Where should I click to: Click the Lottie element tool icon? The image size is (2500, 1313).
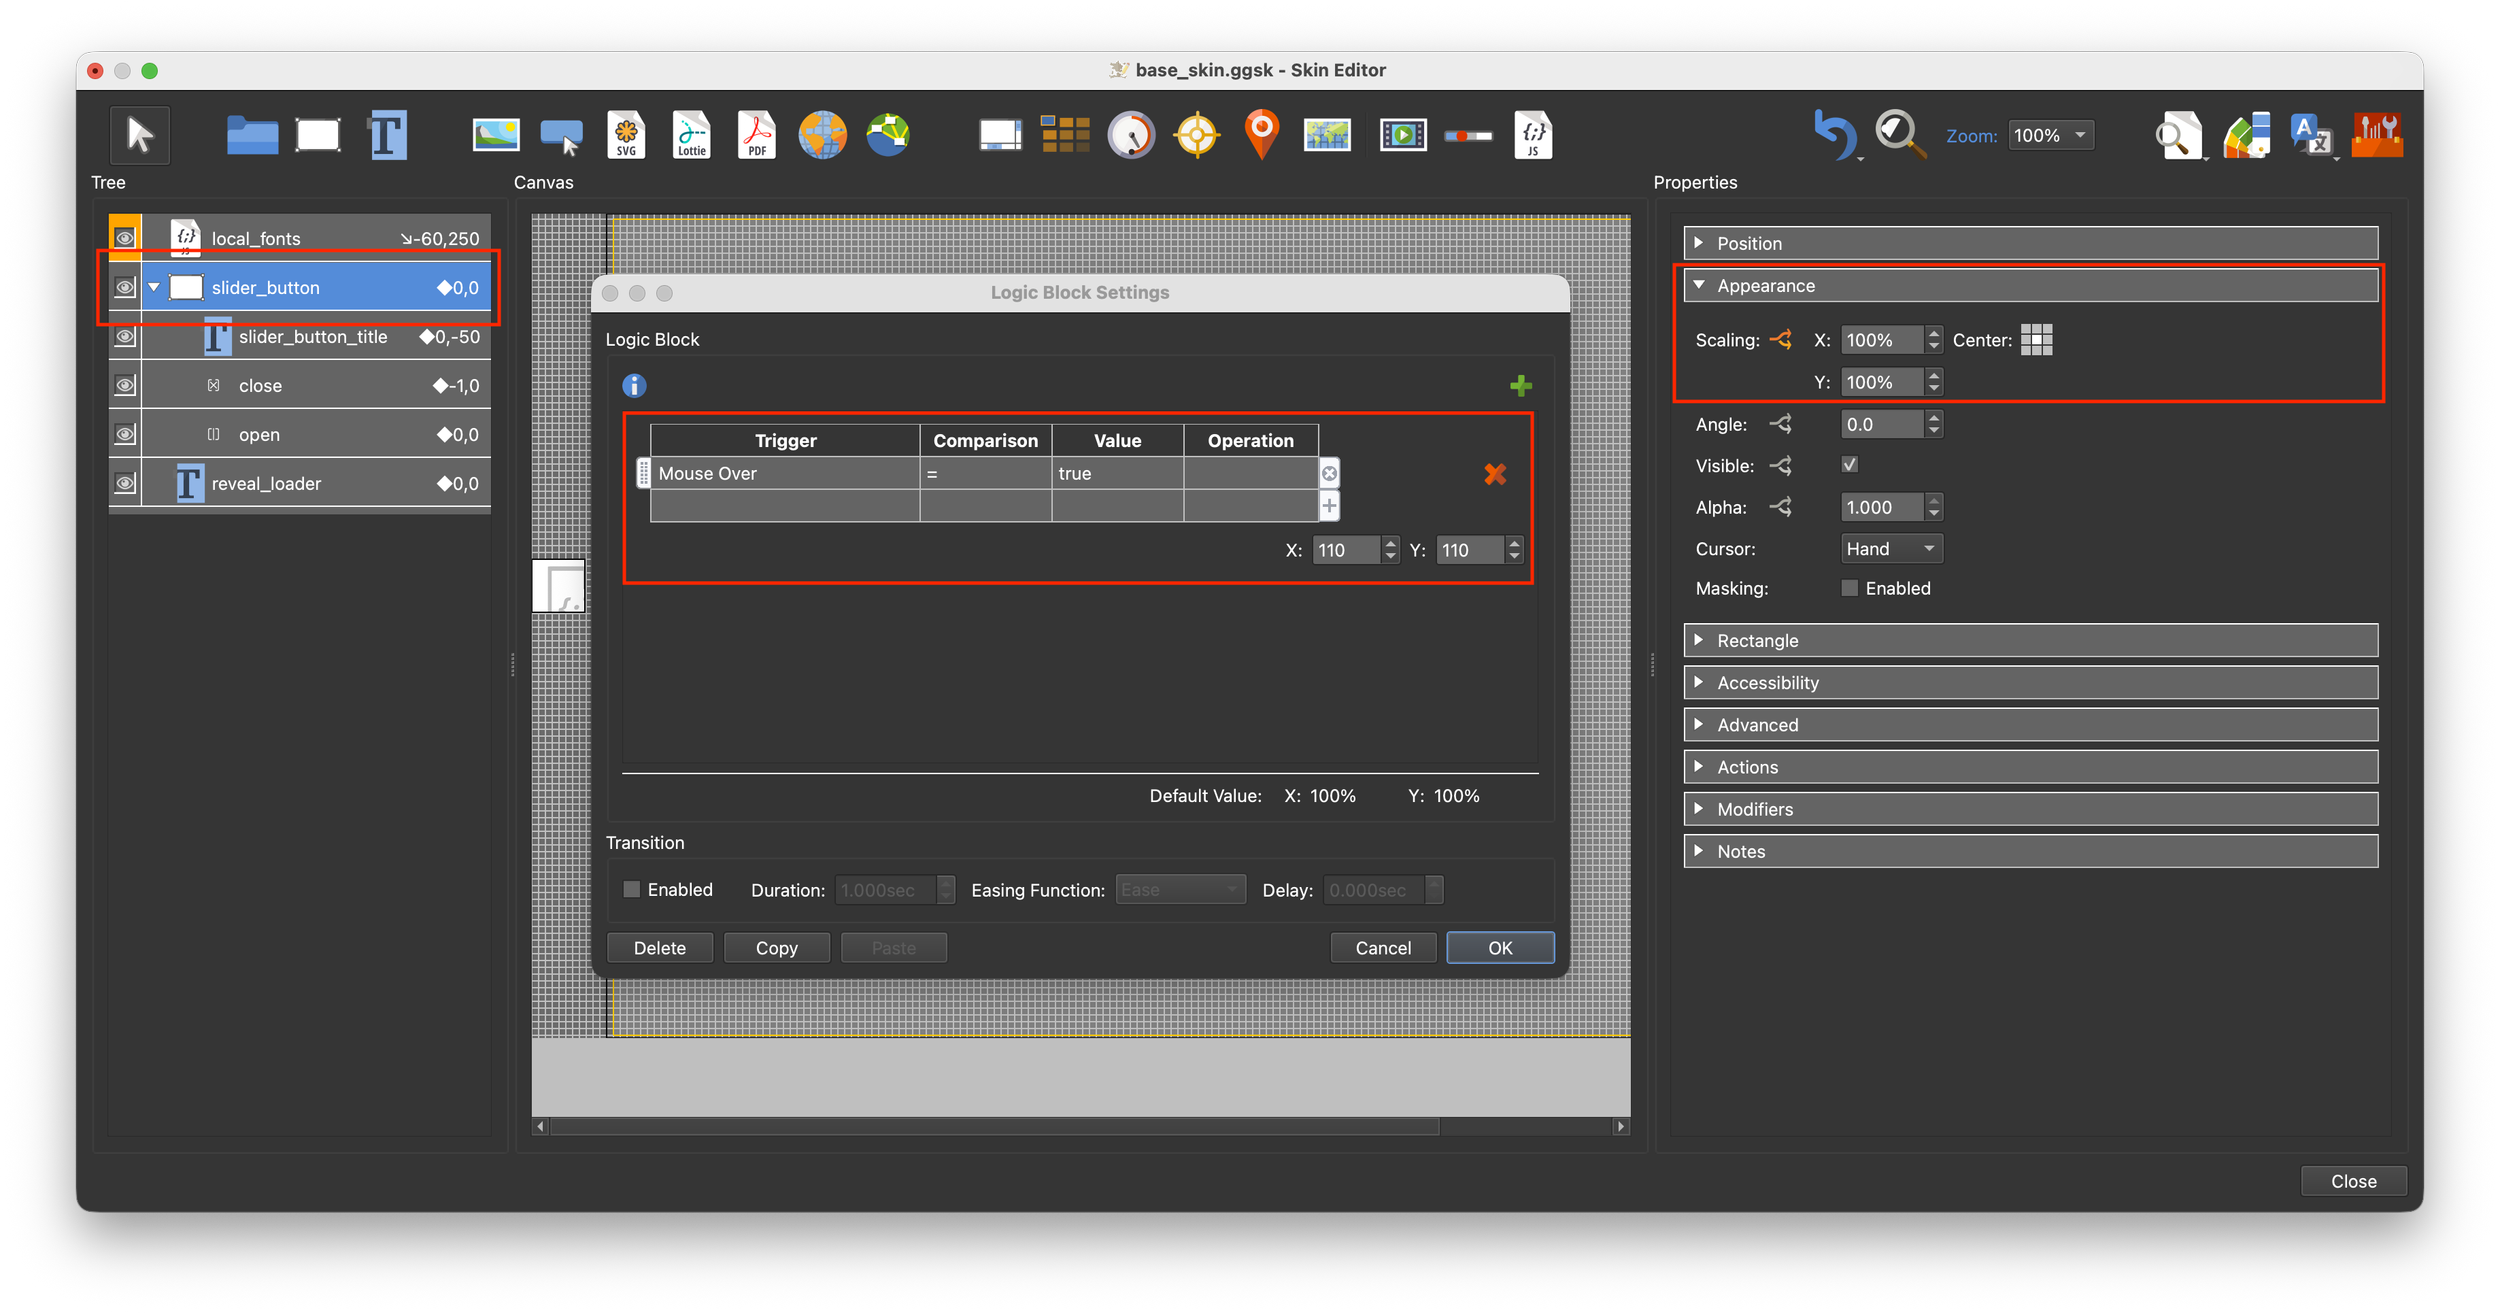[691, 135]
